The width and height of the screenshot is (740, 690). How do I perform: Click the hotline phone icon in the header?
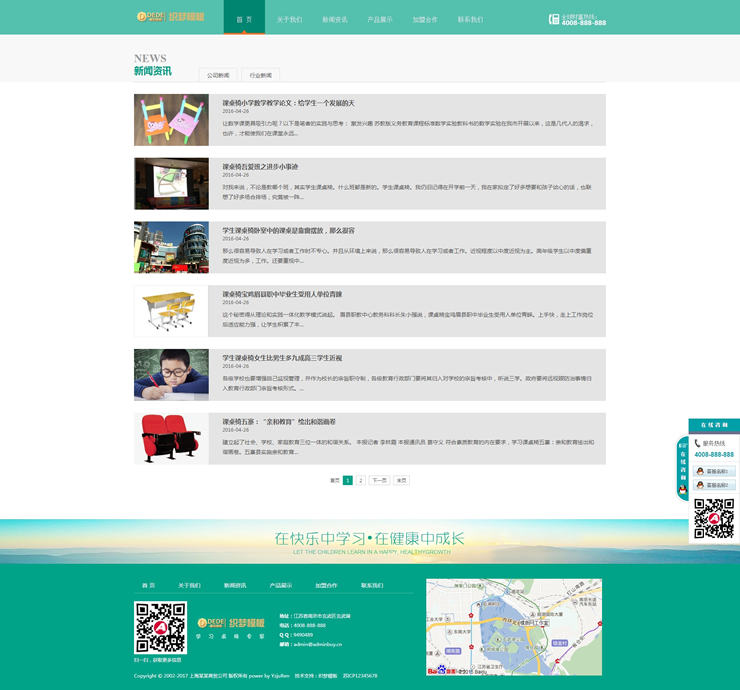pos(554,19)
